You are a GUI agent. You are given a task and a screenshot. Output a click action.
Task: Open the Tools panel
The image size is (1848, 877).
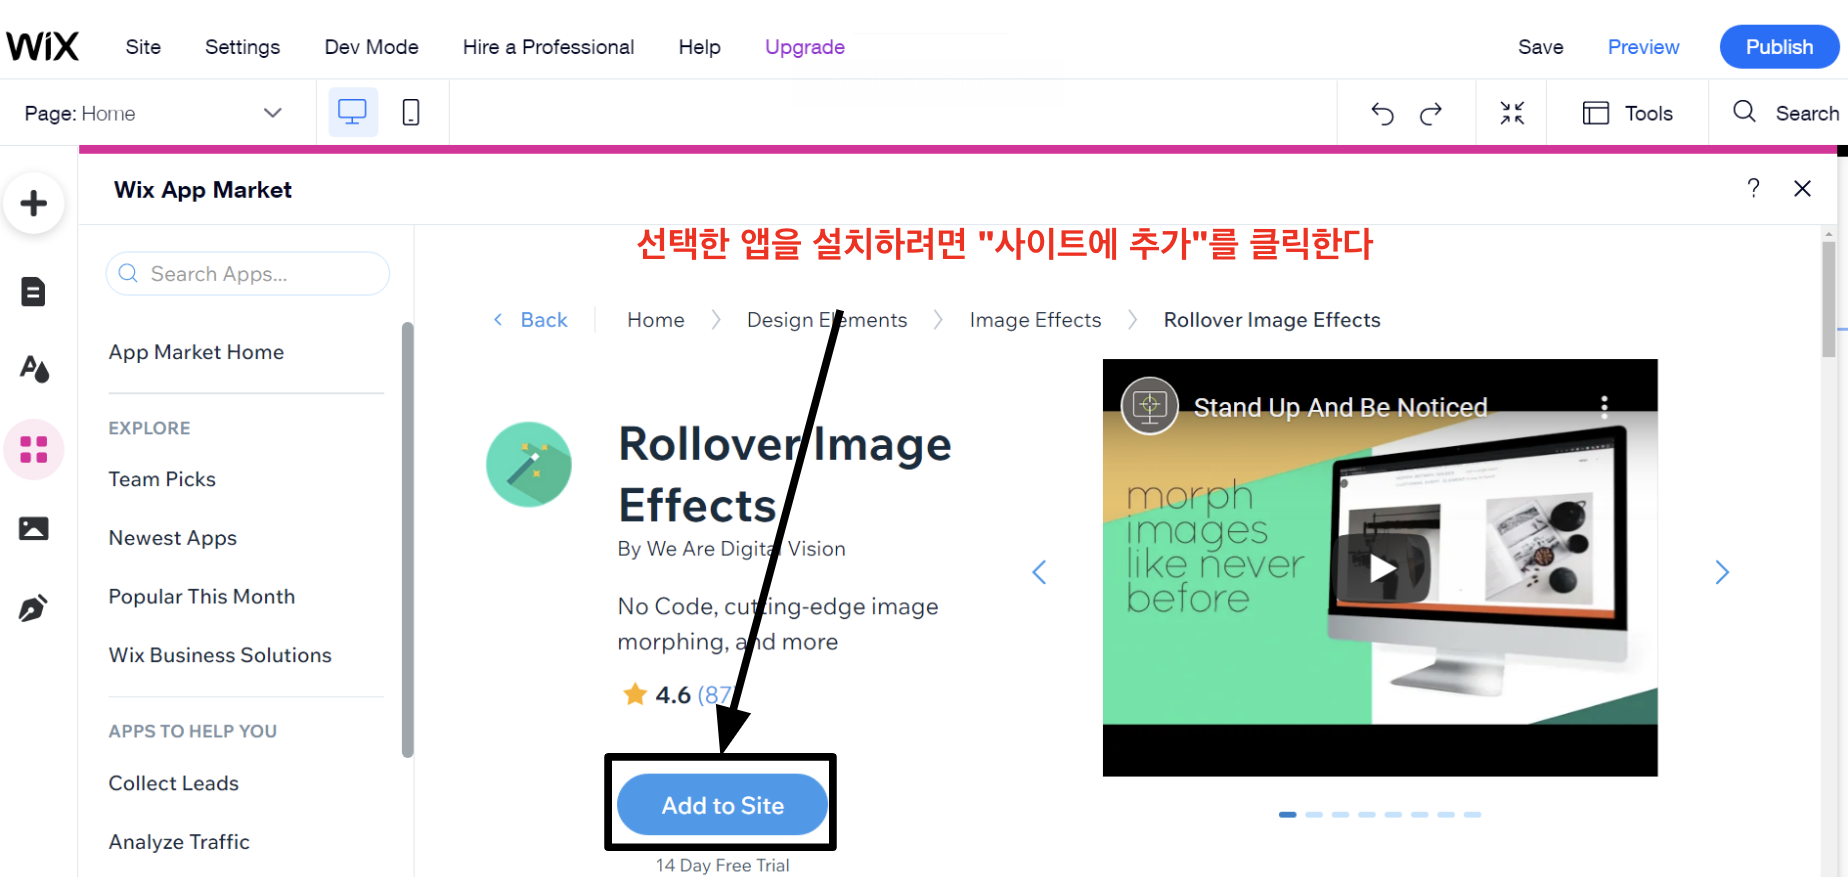coord(1628,113)
